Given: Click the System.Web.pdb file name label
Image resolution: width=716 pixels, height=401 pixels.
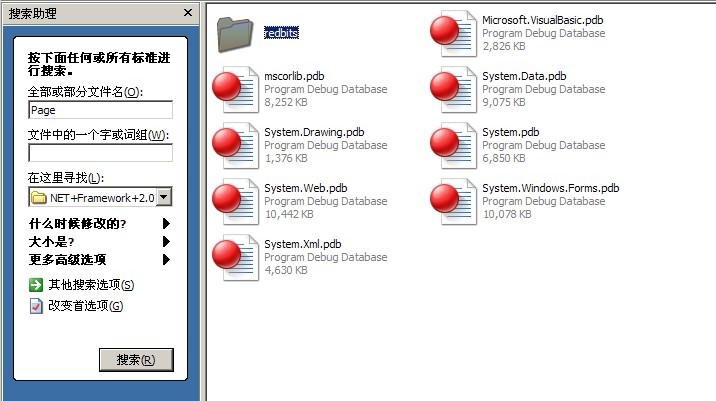Looking at the screenshot, I should pos(305,188).
